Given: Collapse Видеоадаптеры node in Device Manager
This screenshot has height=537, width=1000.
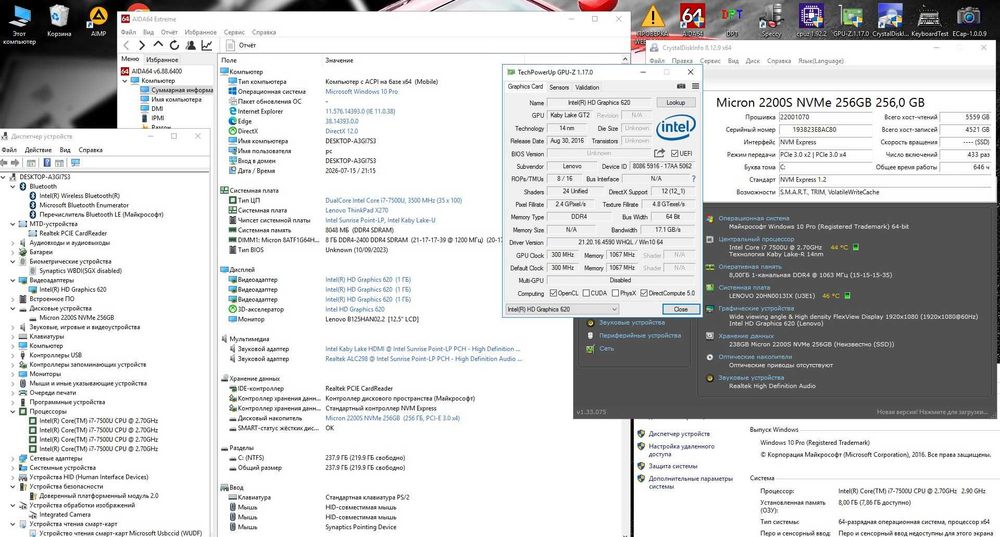Looking at the screenshot, I should pos(13,280).
